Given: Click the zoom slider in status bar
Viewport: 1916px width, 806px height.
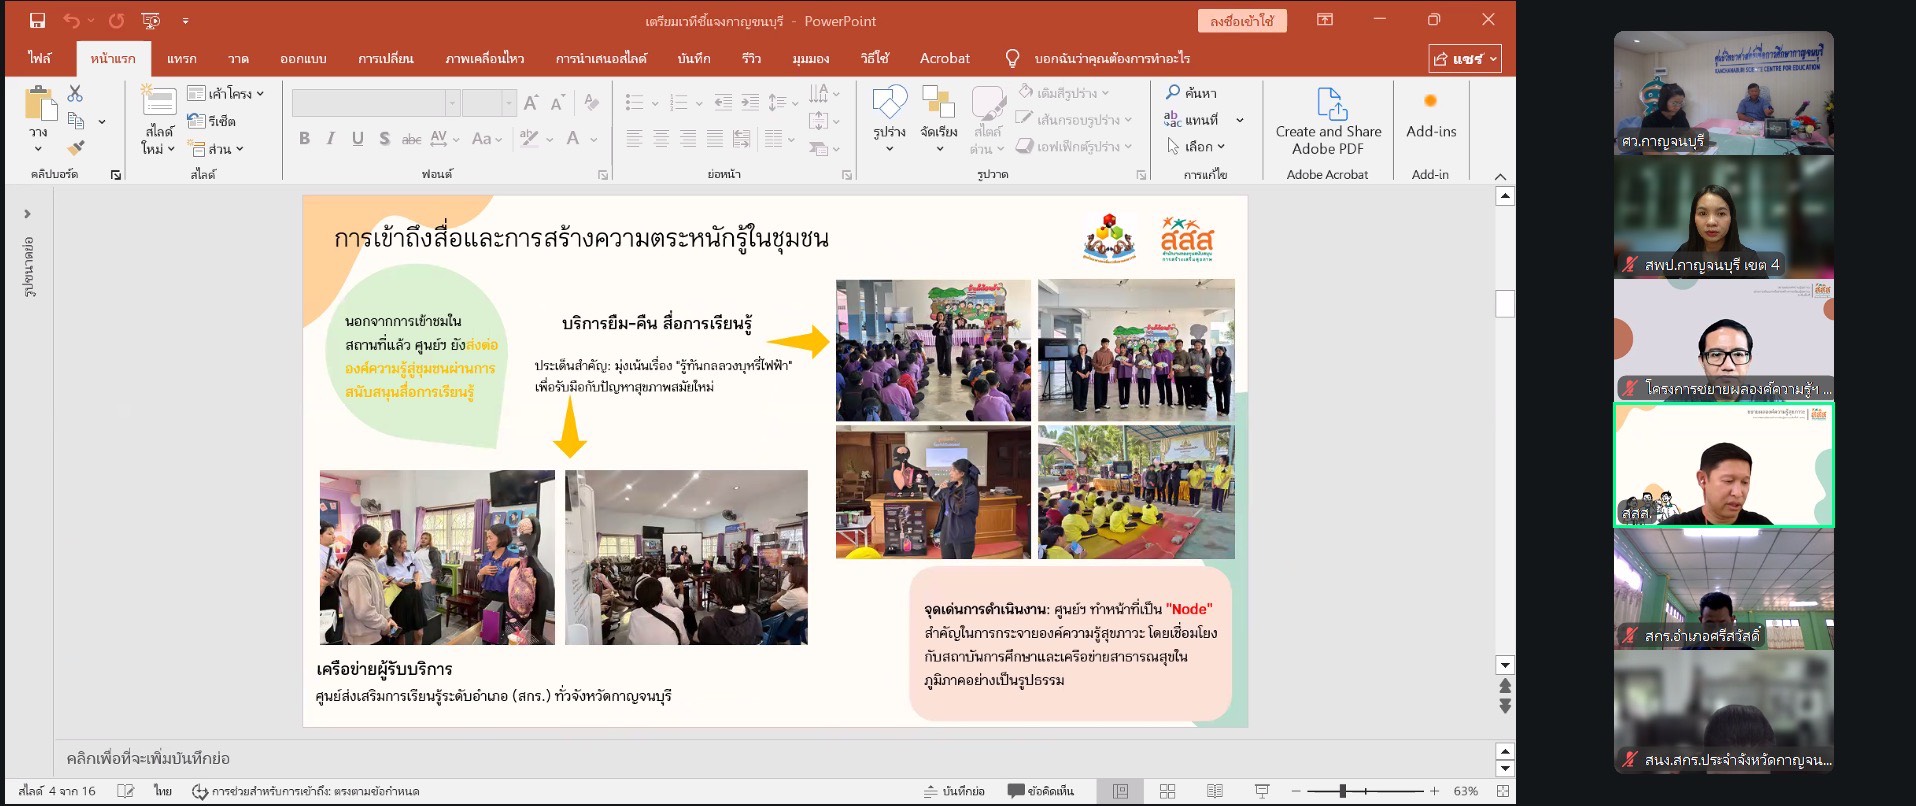Looking at the screenshot, I should click(x=1343, y=791).
